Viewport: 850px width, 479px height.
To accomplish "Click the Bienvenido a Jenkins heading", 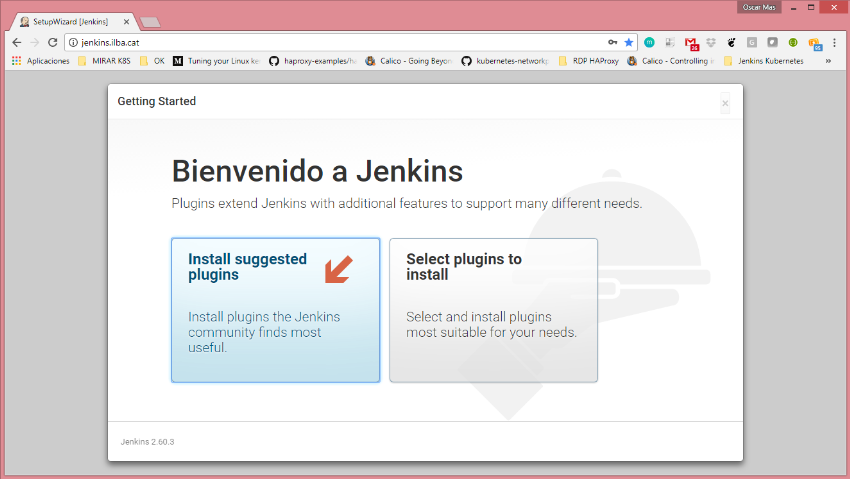I will [x=317, y=171].
